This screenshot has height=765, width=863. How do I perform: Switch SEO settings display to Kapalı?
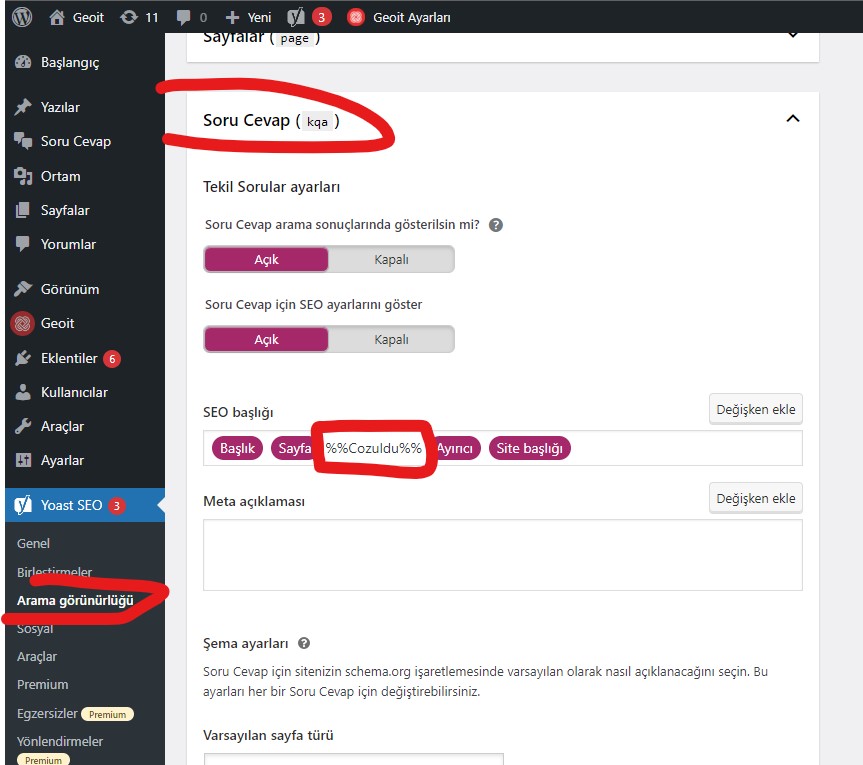pyautogui.click(x=391, y=339)
